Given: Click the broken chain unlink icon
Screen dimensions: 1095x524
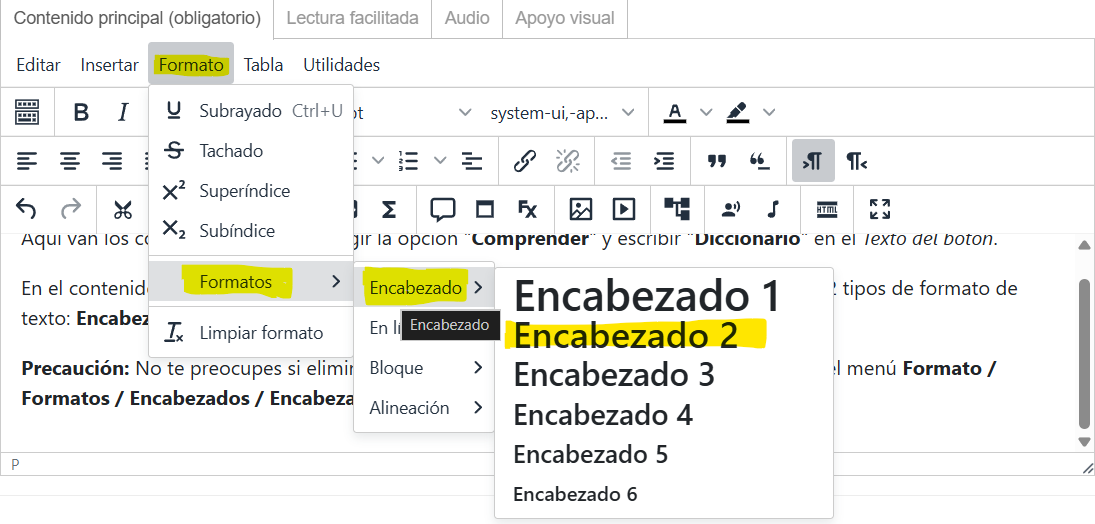Looking at the screenshot, I should coord(567,161).
